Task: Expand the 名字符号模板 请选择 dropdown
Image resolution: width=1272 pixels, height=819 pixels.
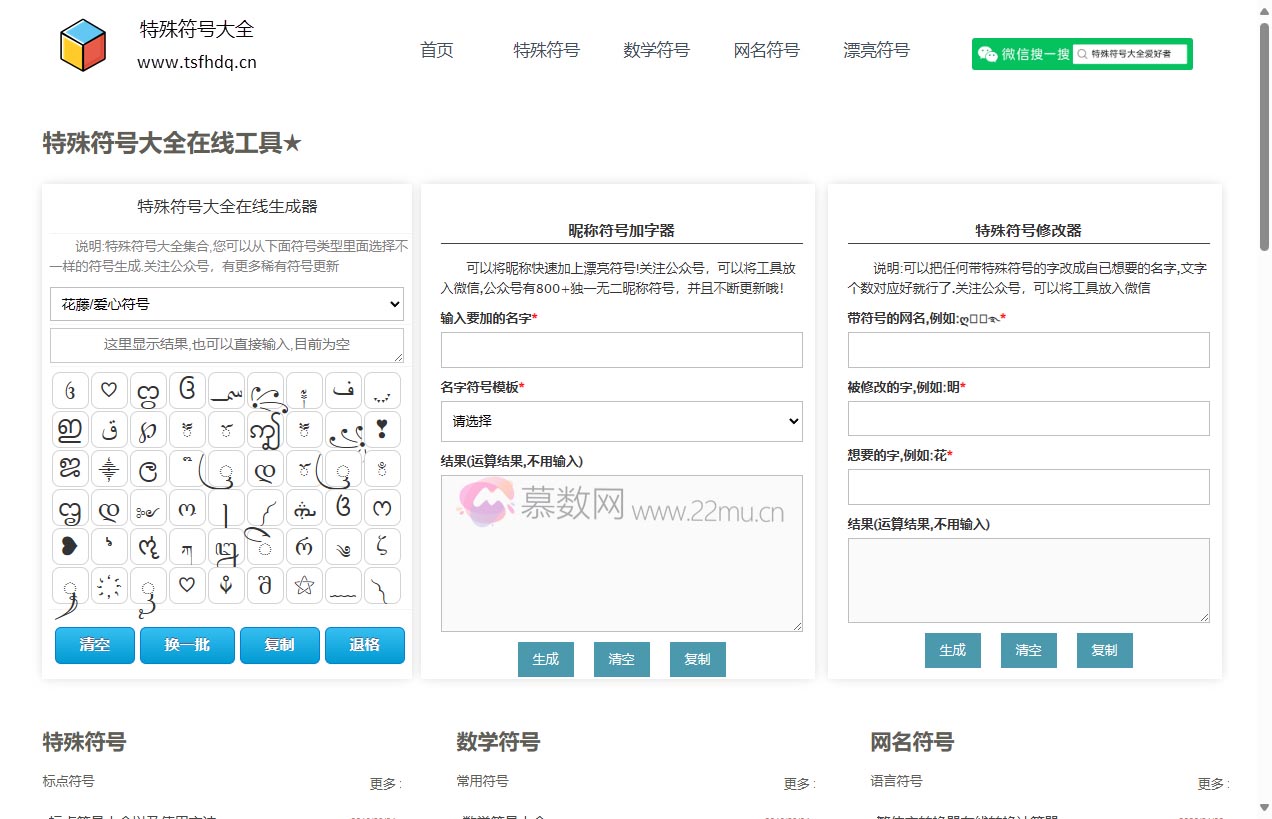Action: (621, 422)
